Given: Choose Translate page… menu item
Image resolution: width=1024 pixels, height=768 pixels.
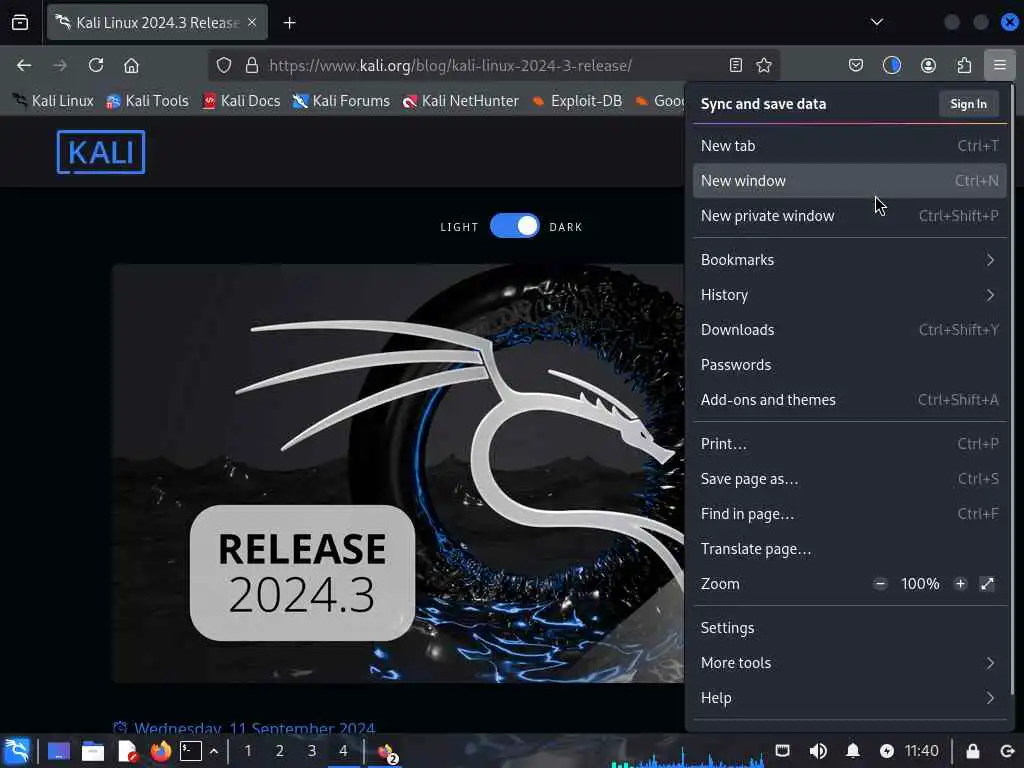Looking at the screenshot, I should point(850,549).
